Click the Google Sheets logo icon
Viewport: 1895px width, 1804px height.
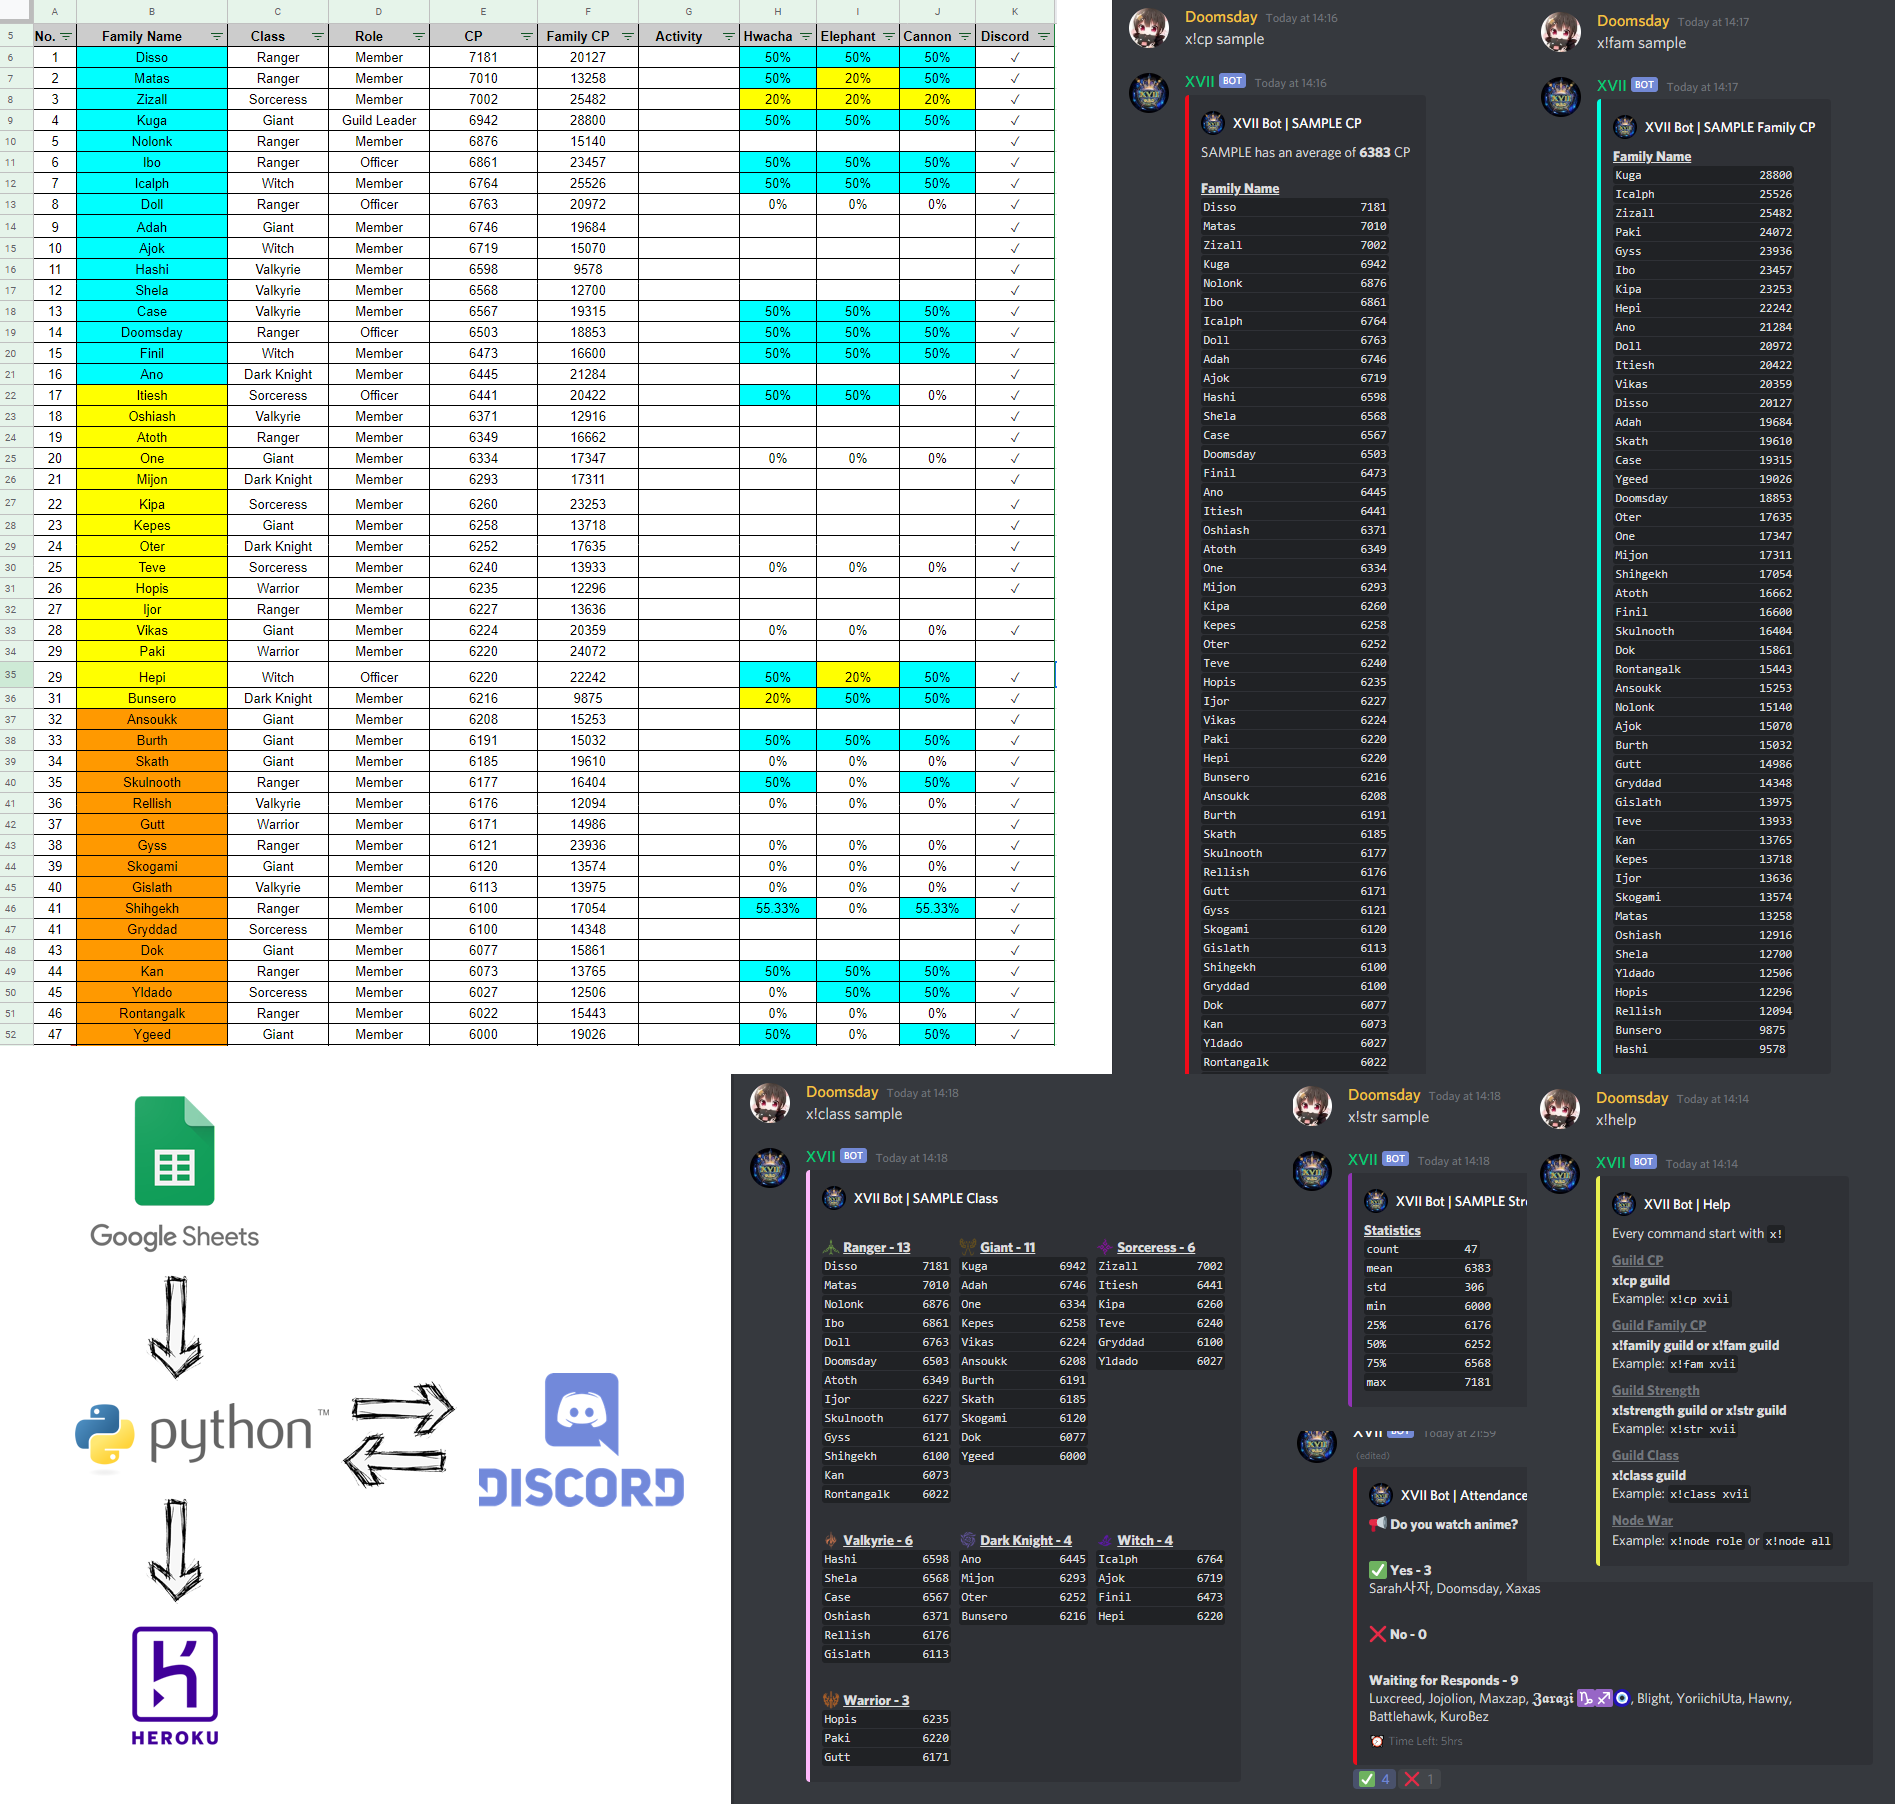(x=174, y=1151)
